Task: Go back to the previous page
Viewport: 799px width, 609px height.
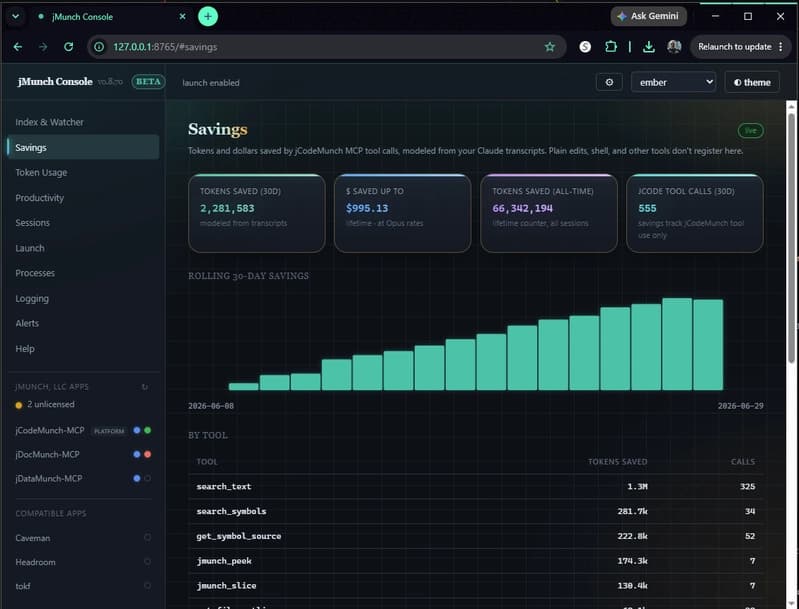Action: (18, 47)
